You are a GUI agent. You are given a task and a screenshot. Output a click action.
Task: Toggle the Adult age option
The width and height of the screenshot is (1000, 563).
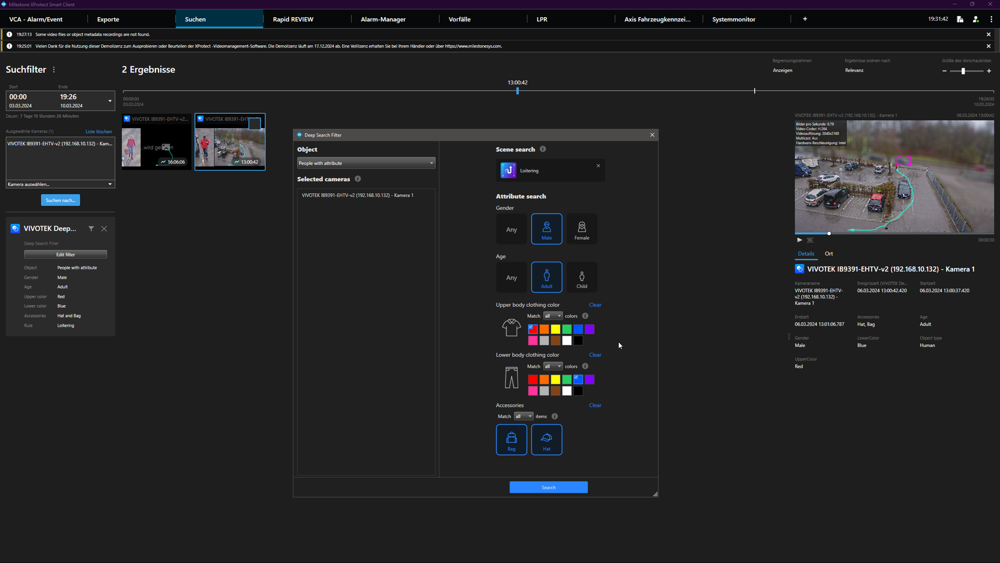[546, 277]
